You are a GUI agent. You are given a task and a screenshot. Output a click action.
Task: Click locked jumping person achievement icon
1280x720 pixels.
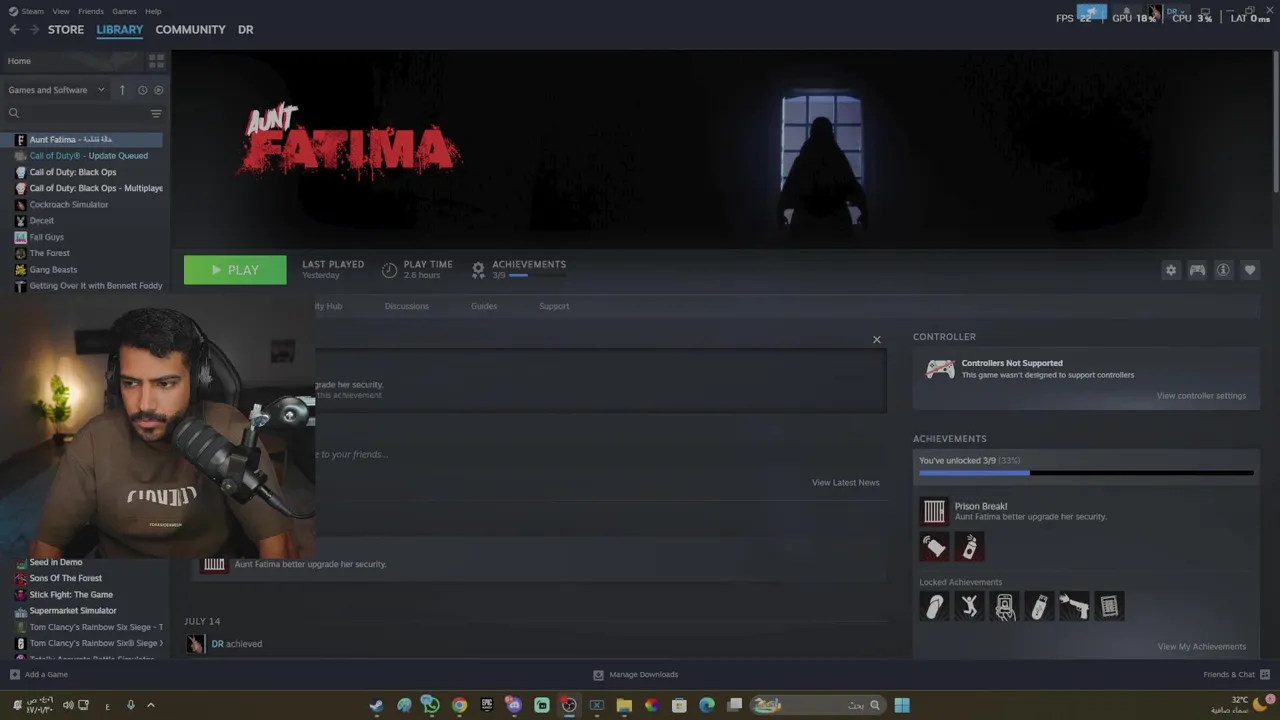[969, 606]
